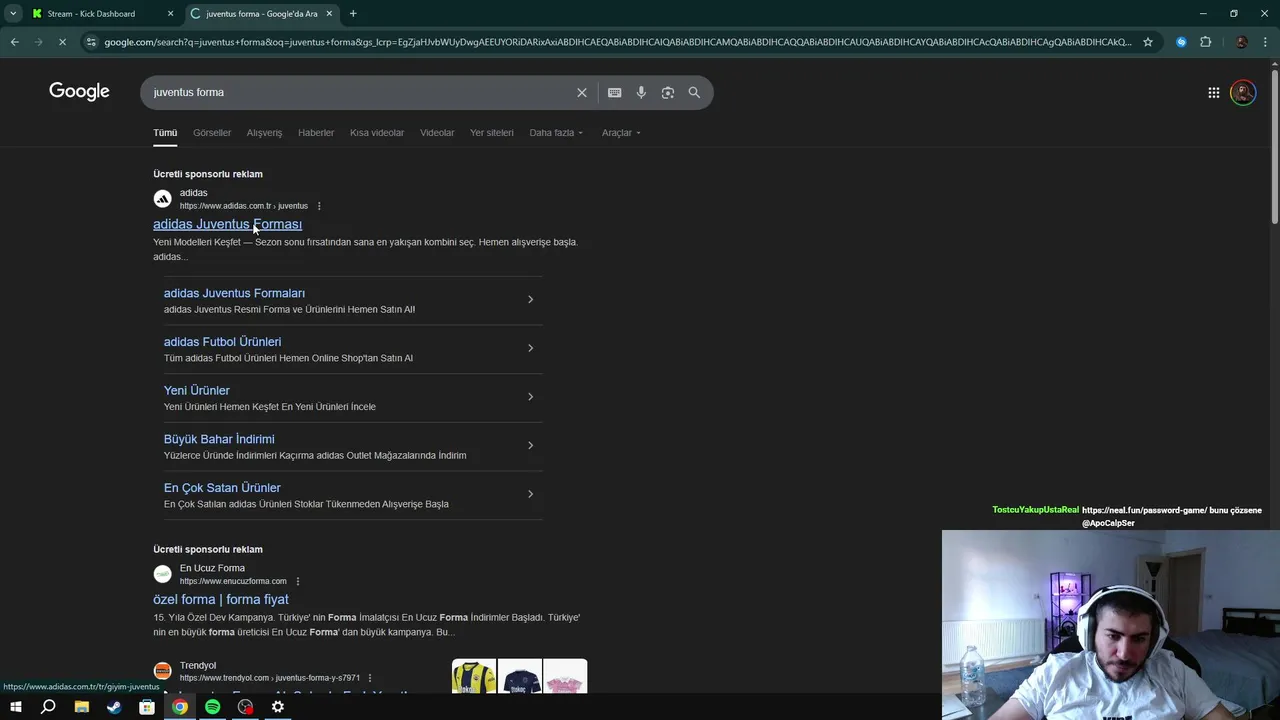Open the Trendyol result options menu
Image resolution: width=1280 pixels, height=720 pixels.
(x=370, y=678)
